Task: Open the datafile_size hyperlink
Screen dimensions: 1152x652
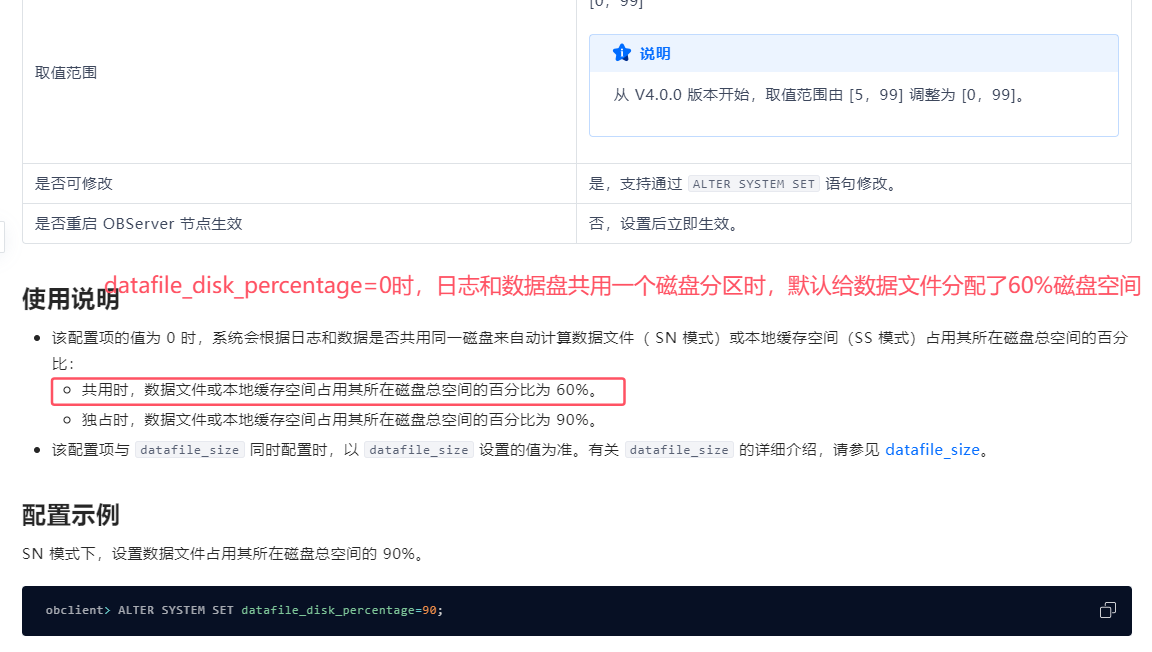Action: click(x=932, y=450)
